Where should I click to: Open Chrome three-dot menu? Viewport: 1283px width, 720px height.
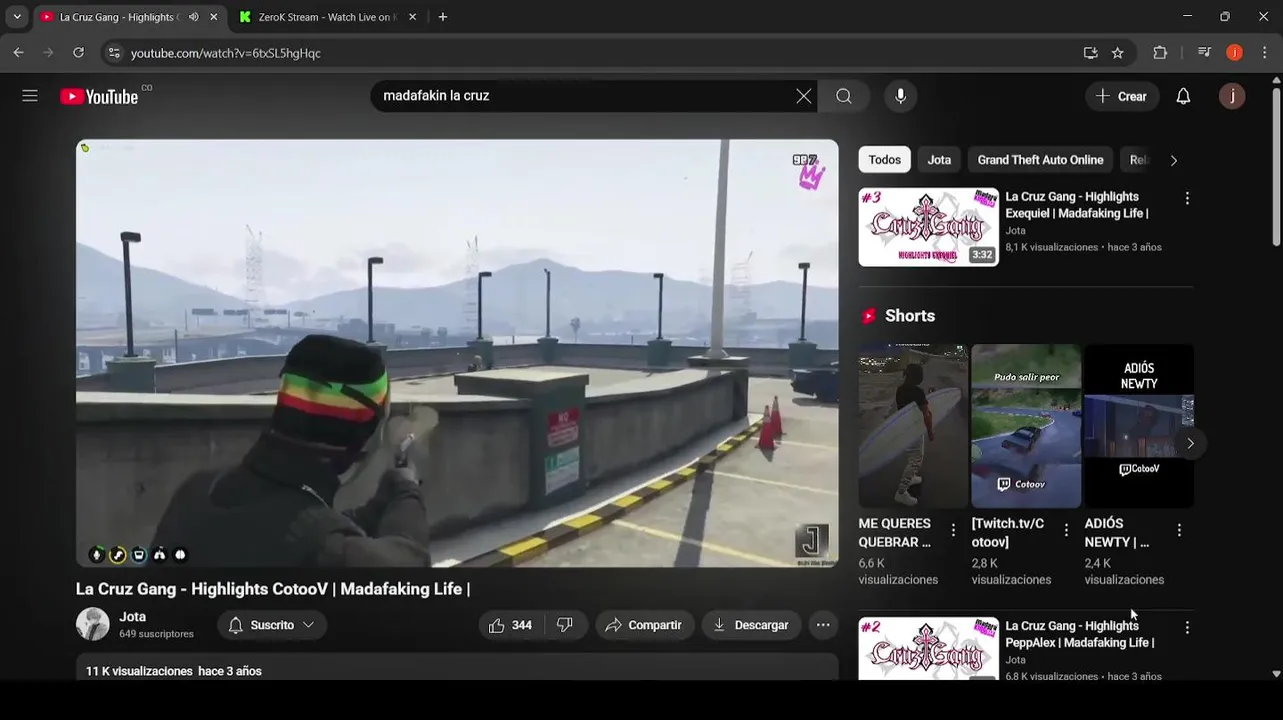tap(1264, 53)
